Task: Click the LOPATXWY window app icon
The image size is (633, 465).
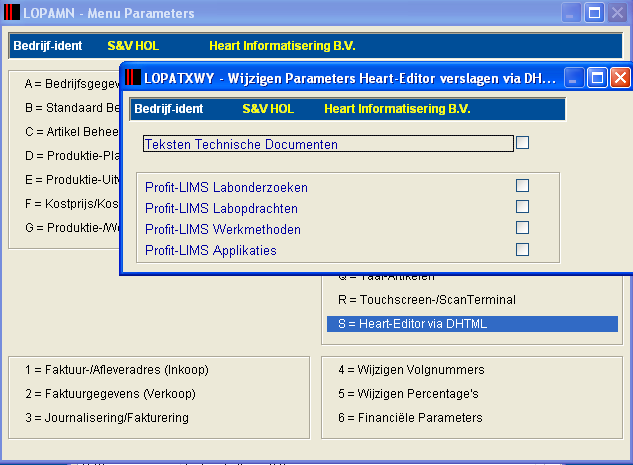Action: [133, 77]
